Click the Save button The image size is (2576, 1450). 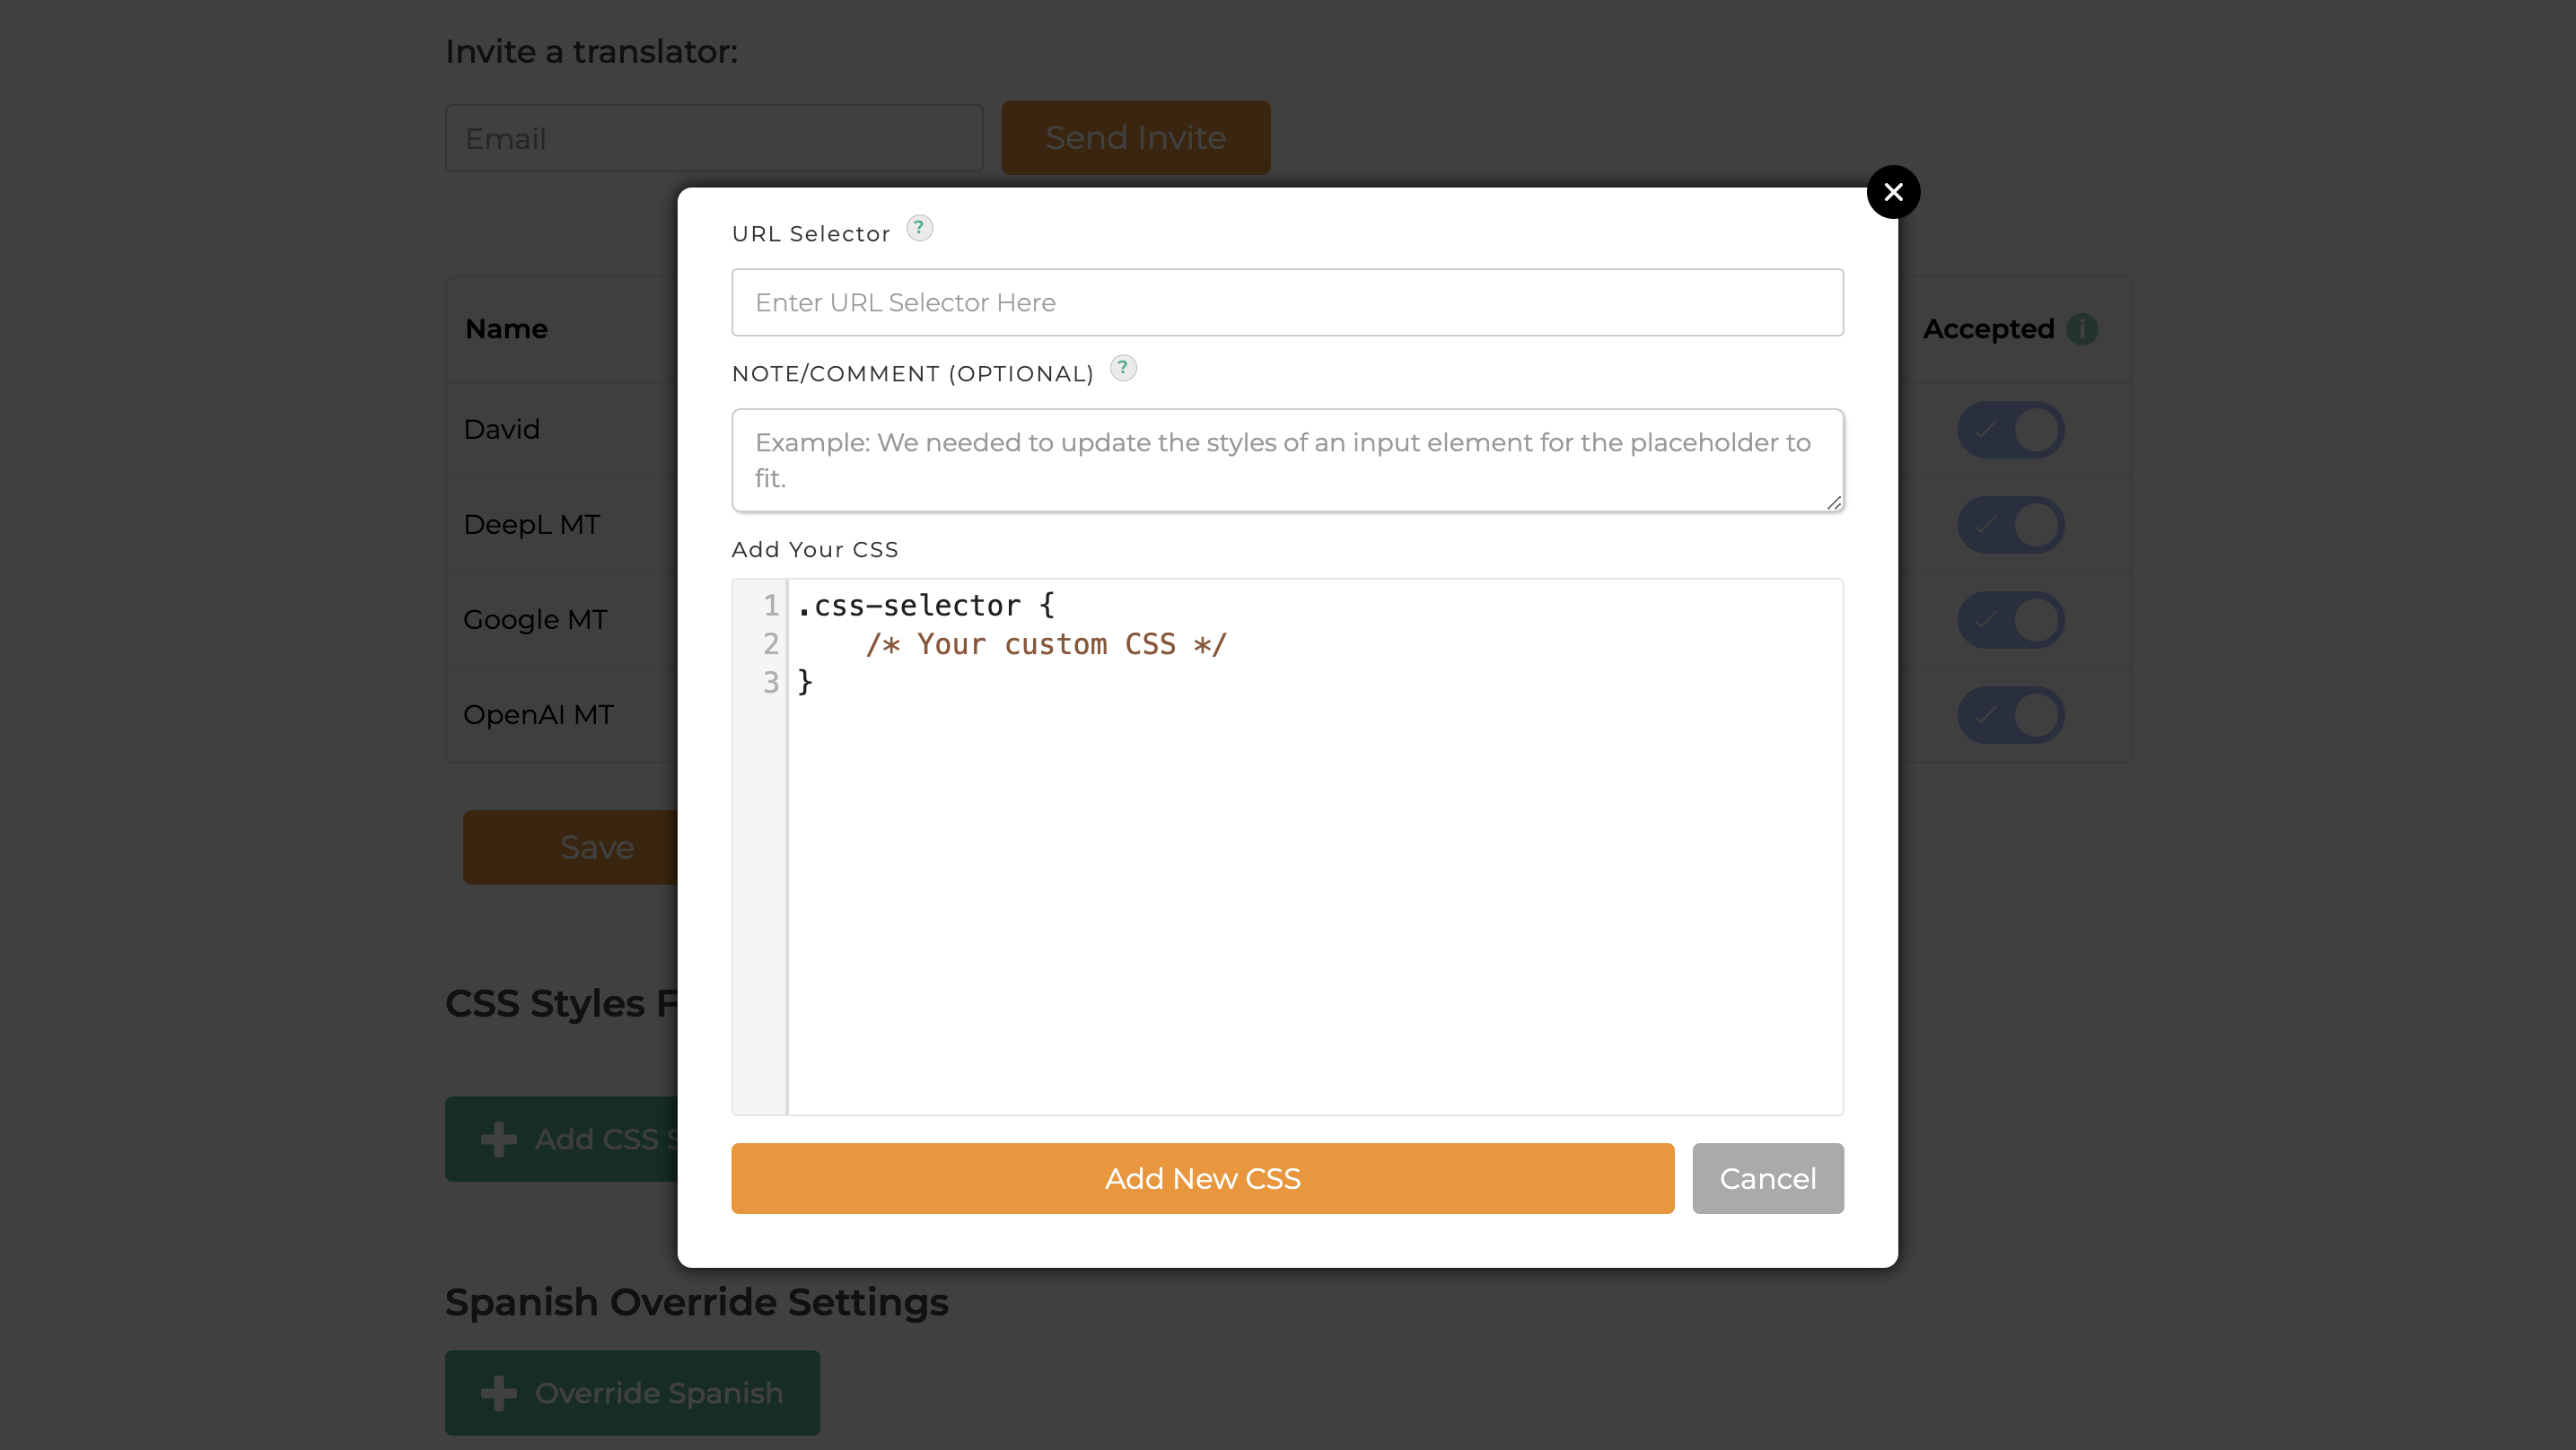(x=598, y=847)
